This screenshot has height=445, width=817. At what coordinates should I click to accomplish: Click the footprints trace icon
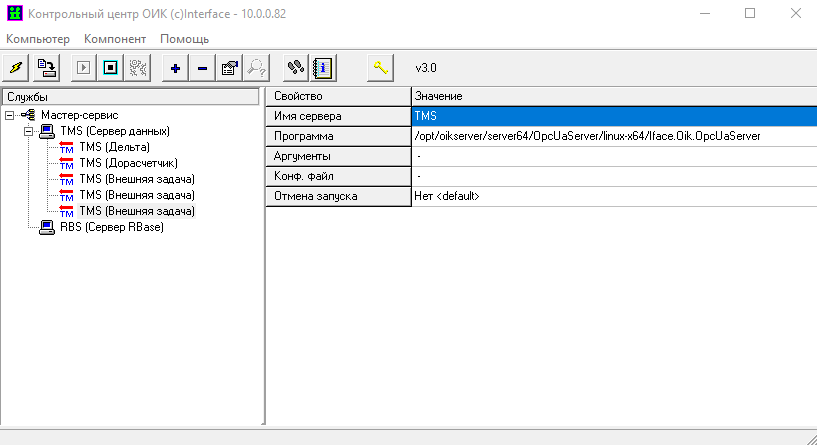pyautogui.click(x=295, y=68)
